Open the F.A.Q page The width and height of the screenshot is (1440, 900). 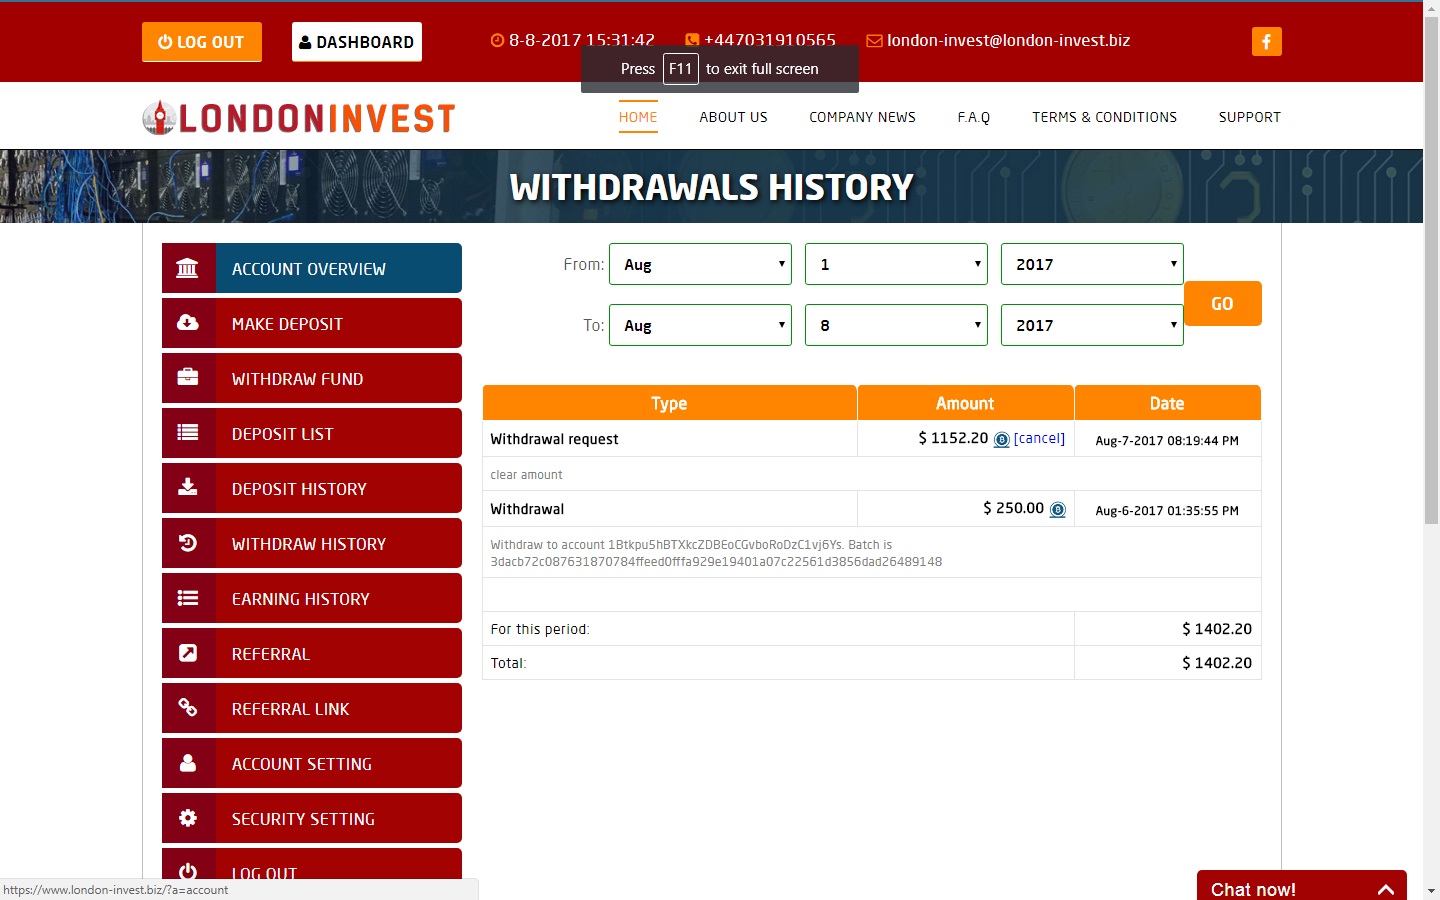coord(974,117)
